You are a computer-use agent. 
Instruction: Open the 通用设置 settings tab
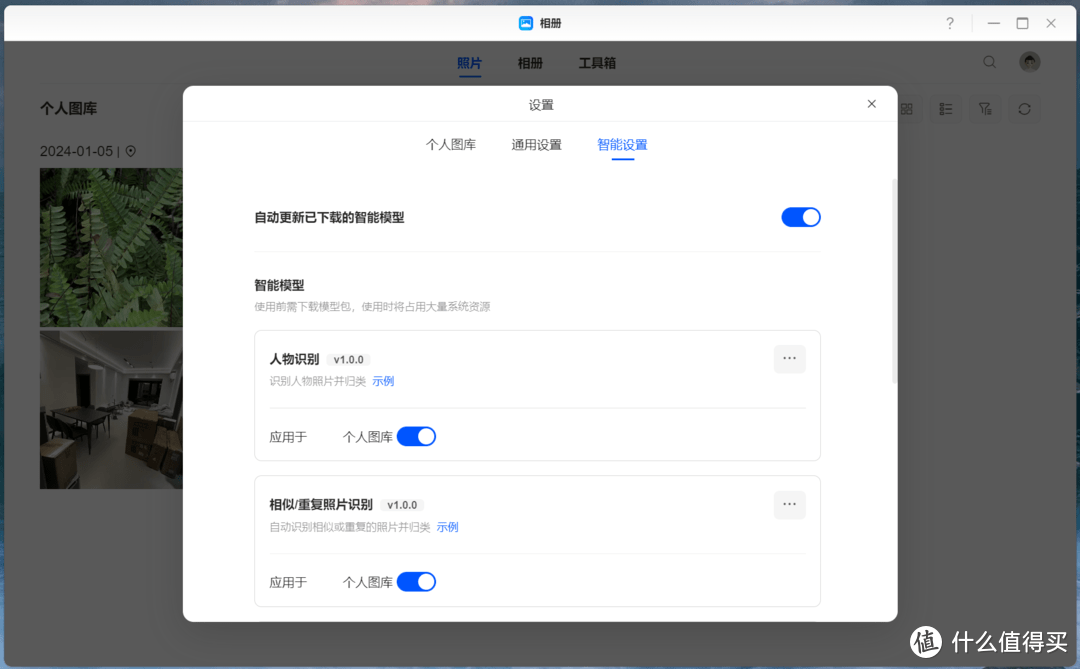click(536, 144)
